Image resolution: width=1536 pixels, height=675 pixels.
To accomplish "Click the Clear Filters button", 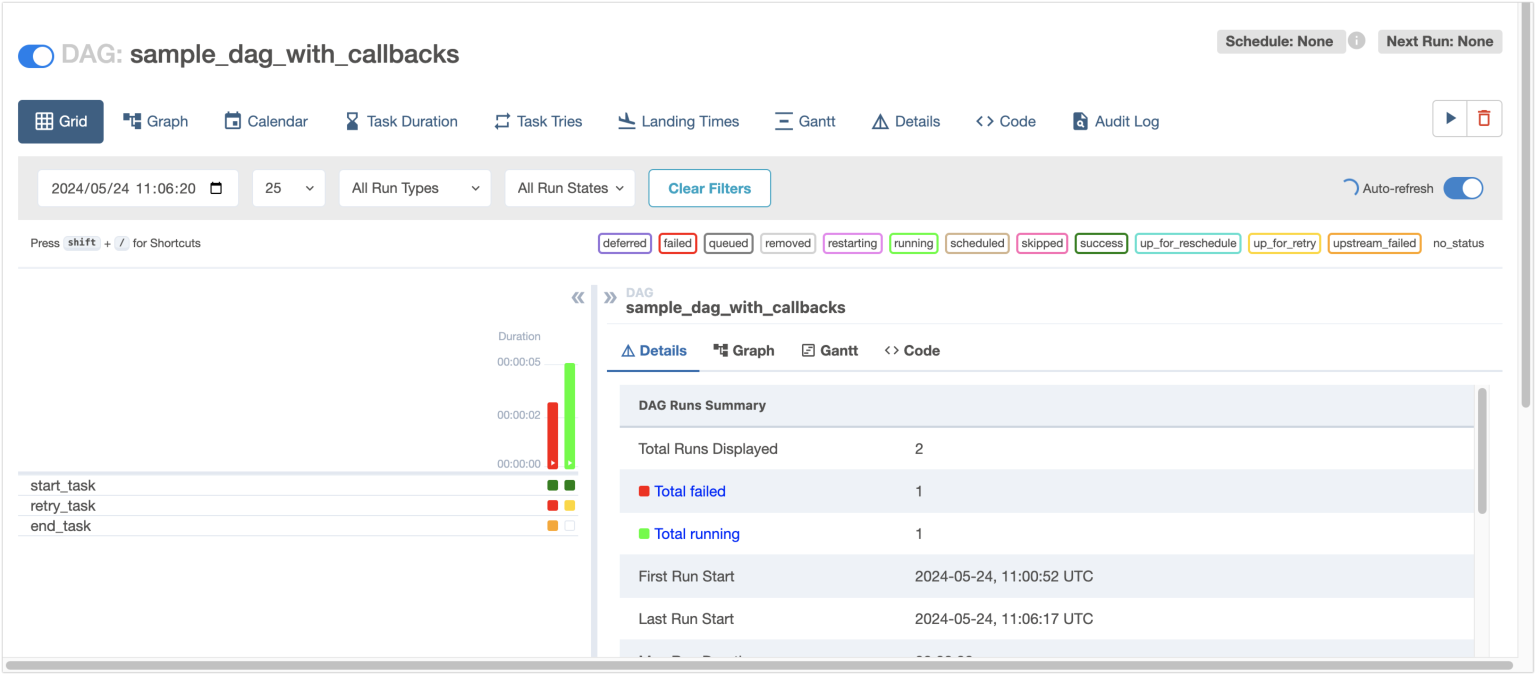I will (709, 188).
